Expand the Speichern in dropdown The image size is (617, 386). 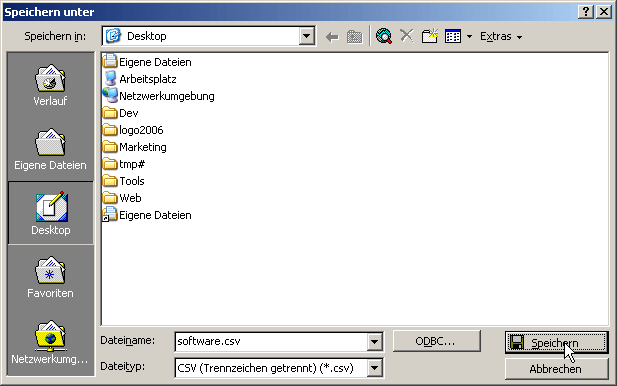pyautogui.click(x=306, y=36)
